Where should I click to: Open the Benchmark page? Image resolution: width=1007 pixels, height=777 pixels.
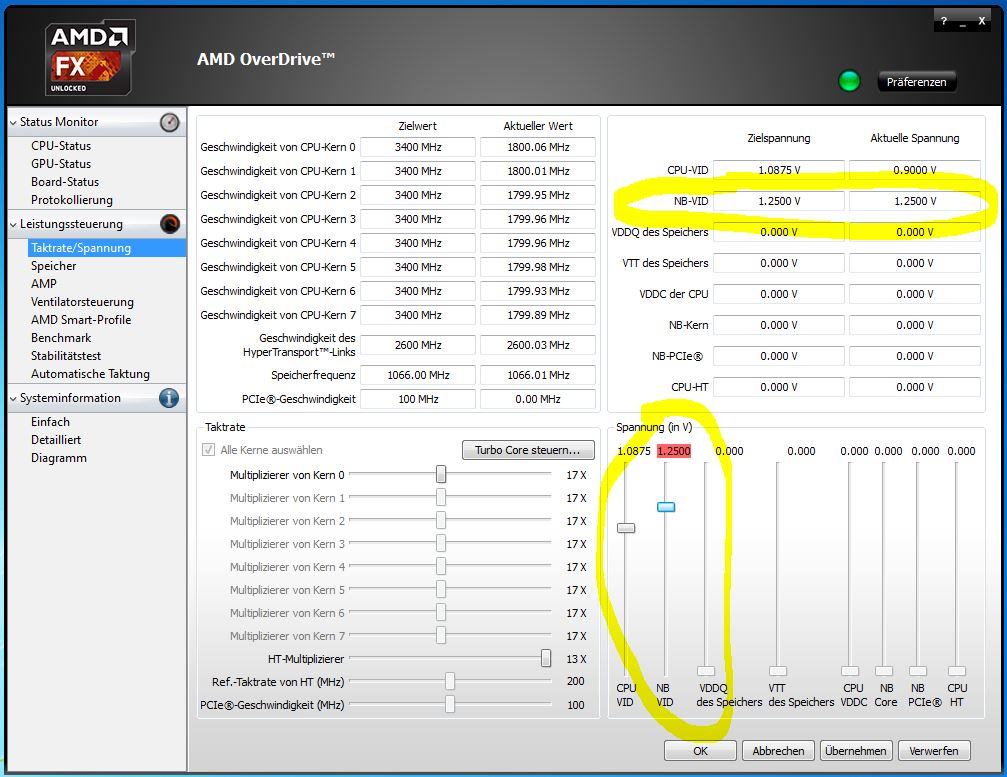61,338
